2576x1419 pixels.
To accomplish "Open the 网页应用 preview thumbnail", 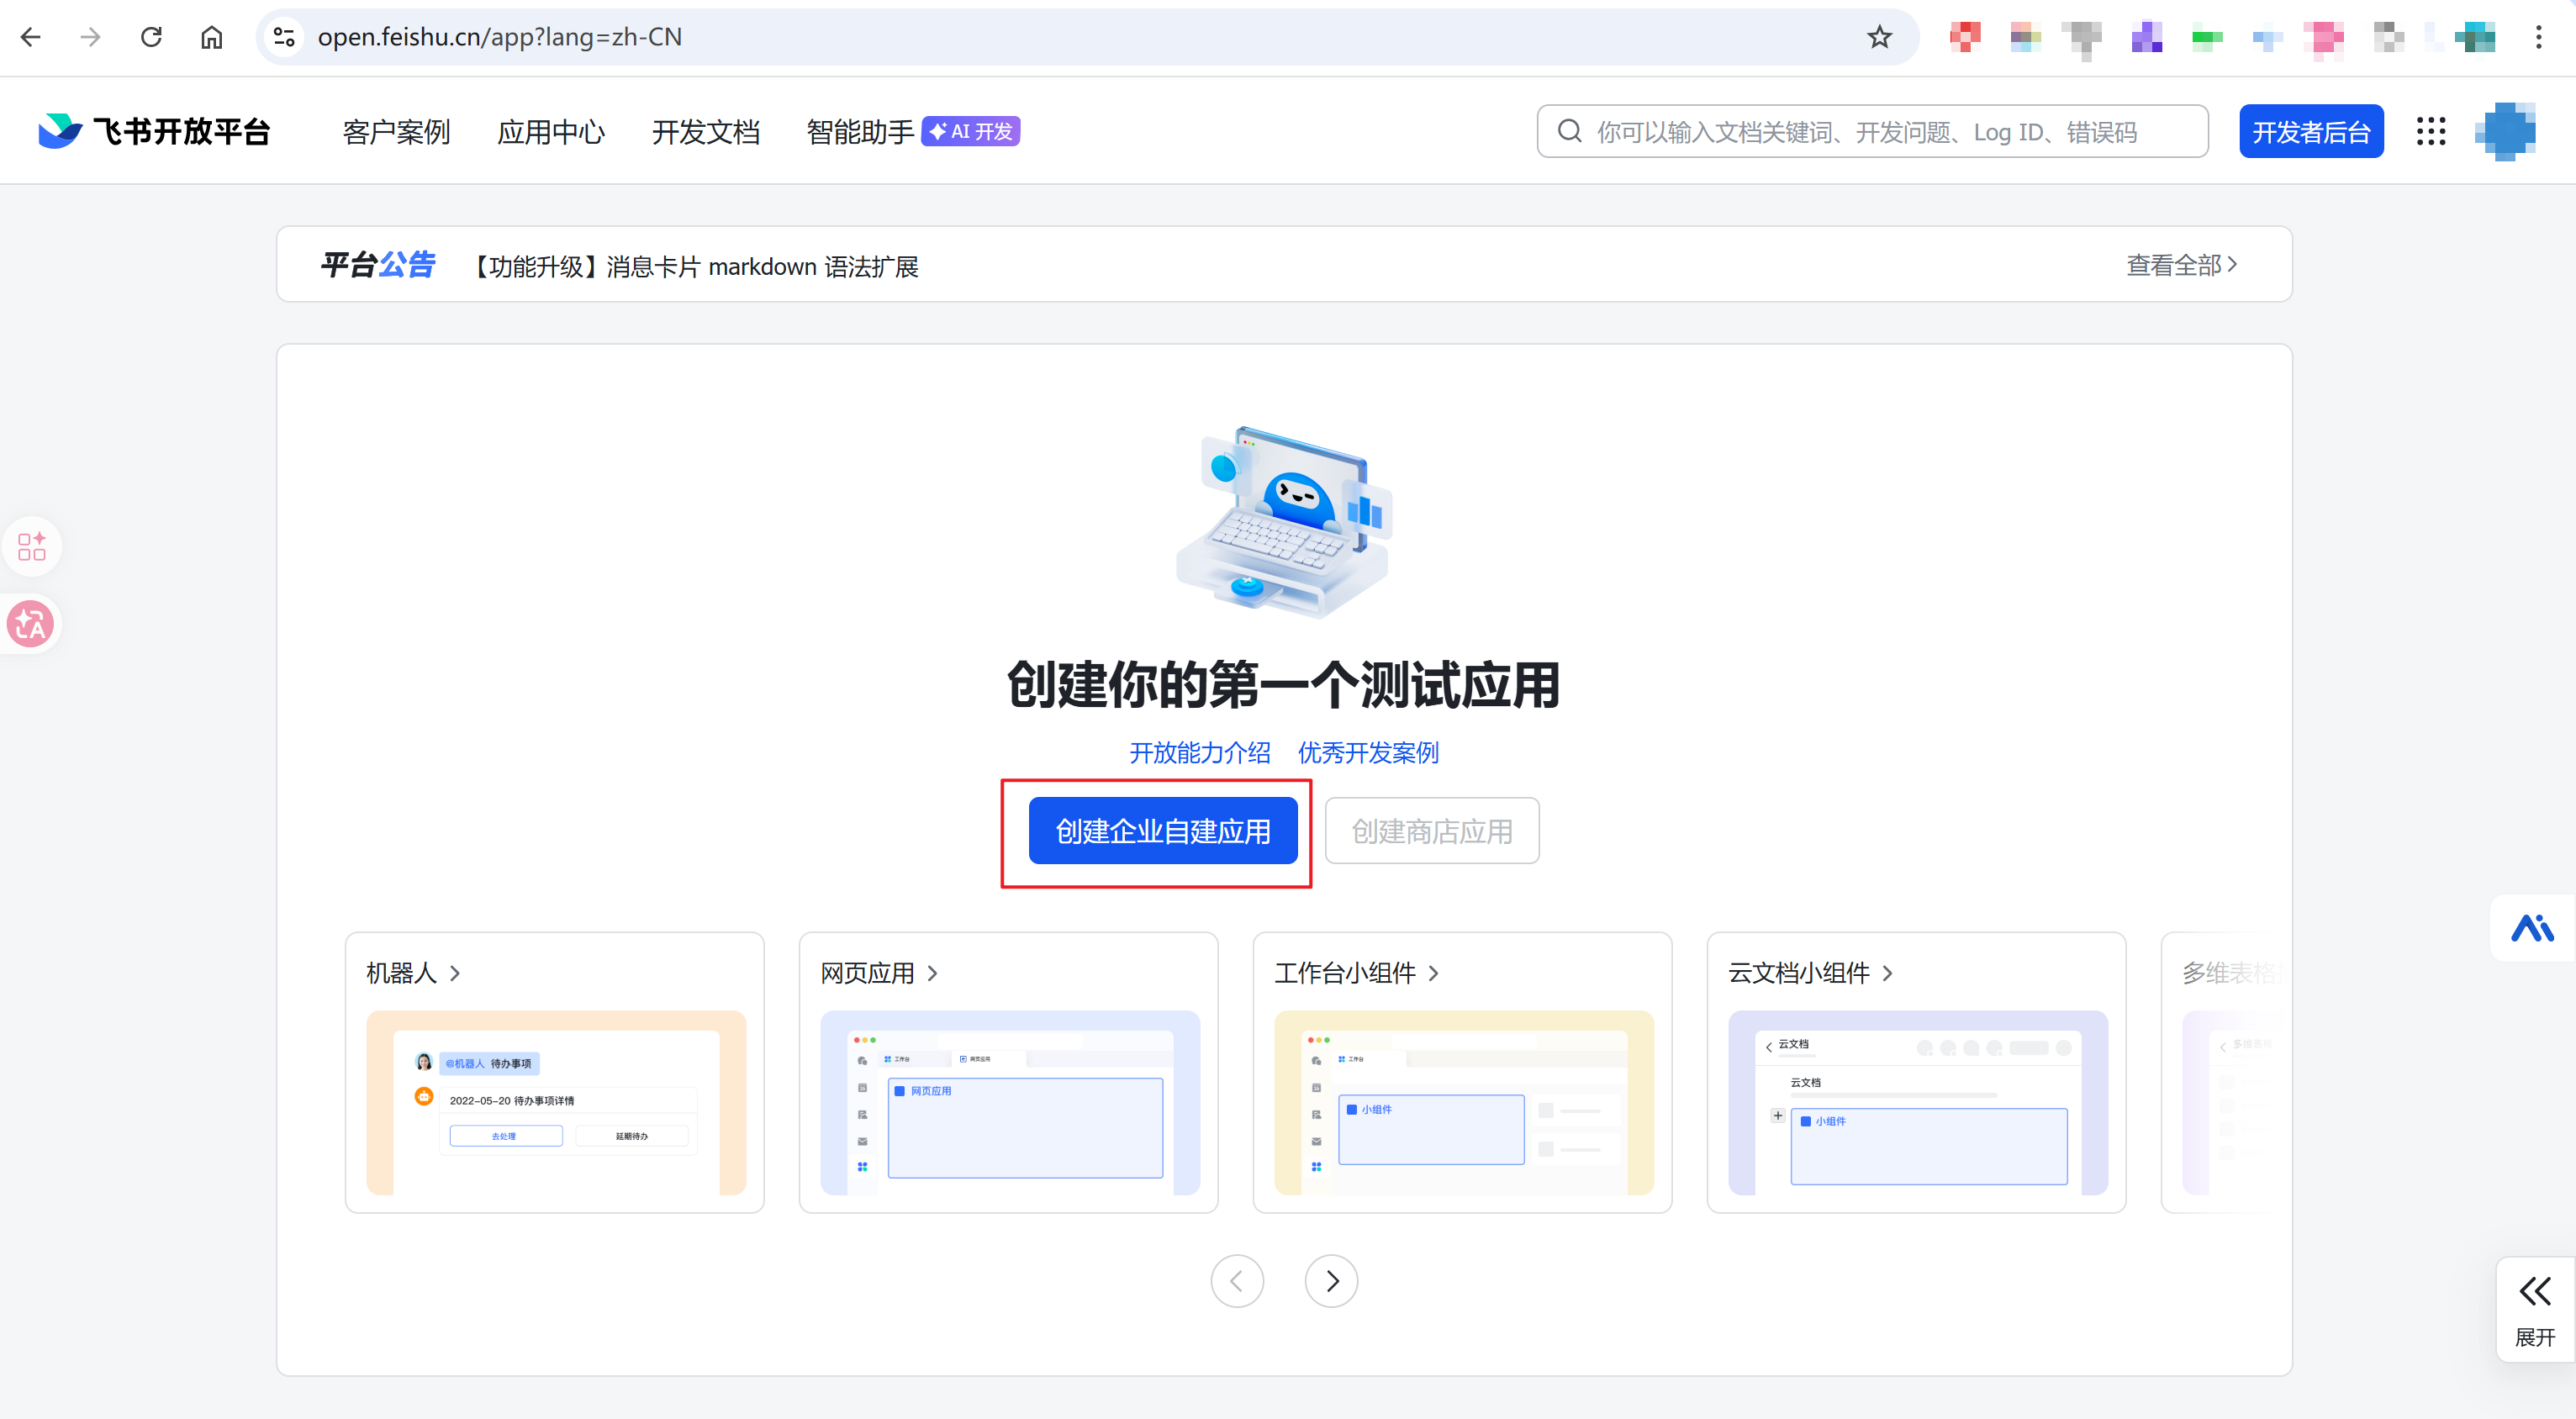I will [x=1009, y=1102].
